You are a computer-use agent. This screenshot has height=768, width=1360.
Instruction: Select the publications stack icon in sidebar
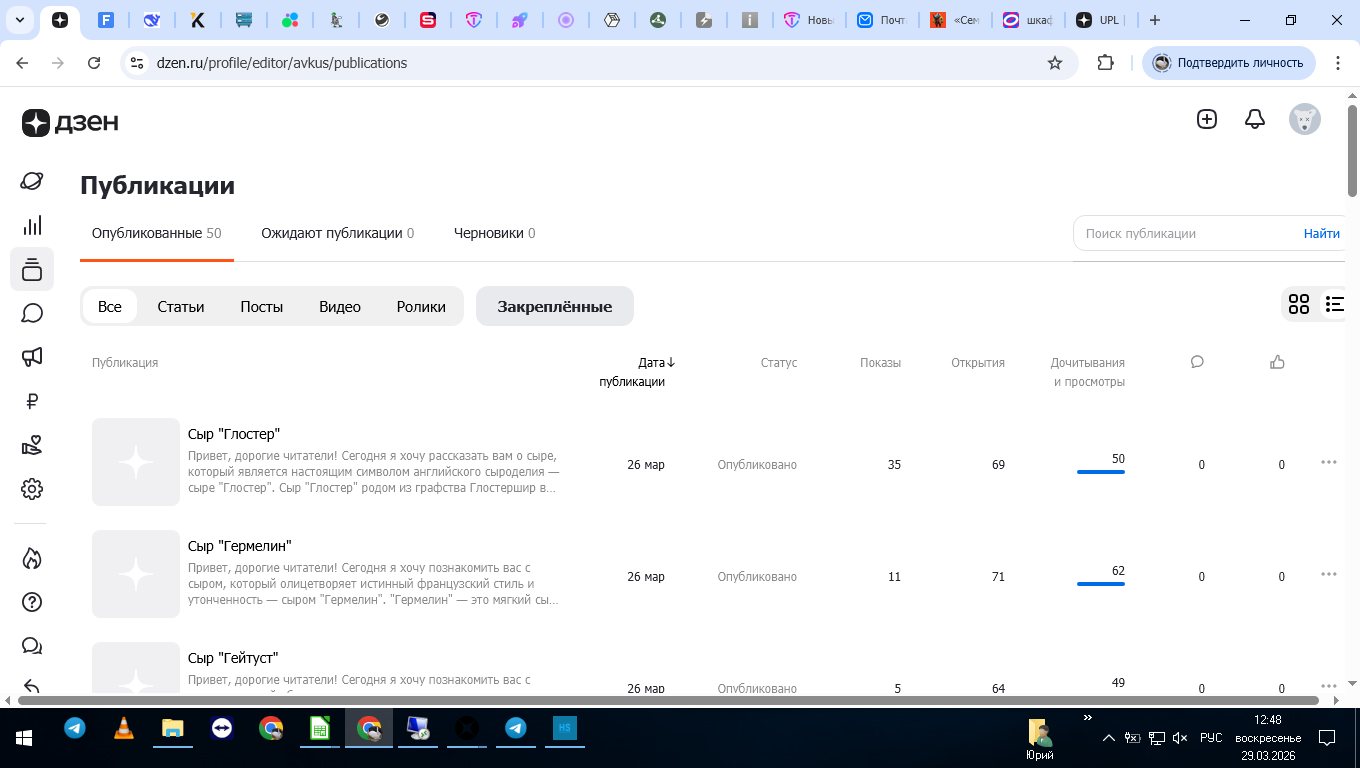point(32,269)
